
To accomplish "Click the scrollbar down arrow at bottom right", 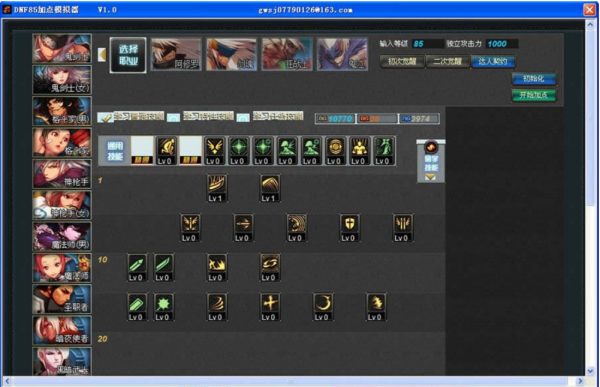I will [x=590, y=371].
